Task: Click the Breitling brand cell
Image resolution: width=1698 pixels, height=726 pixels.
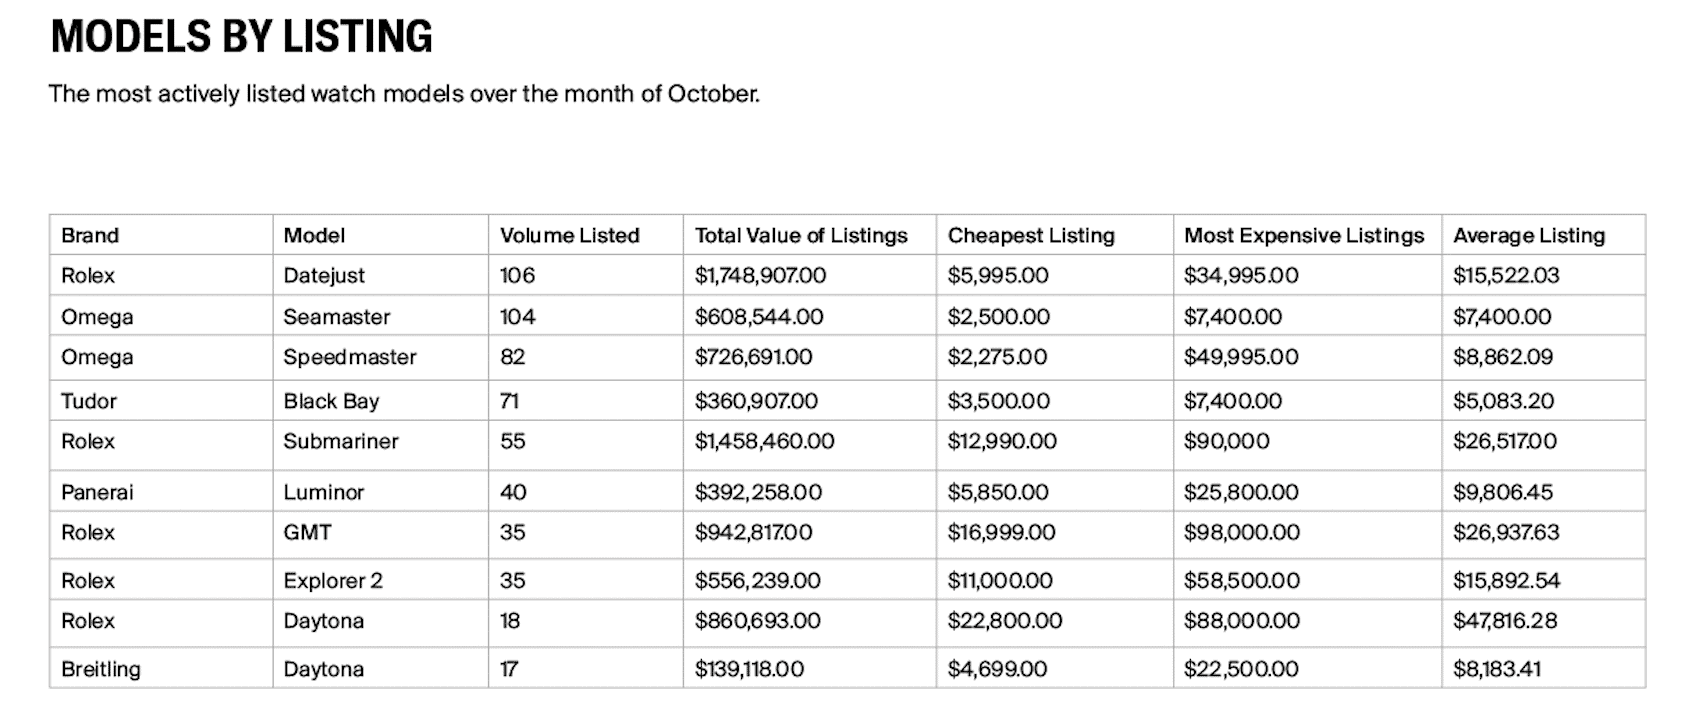Action: [x=101, y=669]
